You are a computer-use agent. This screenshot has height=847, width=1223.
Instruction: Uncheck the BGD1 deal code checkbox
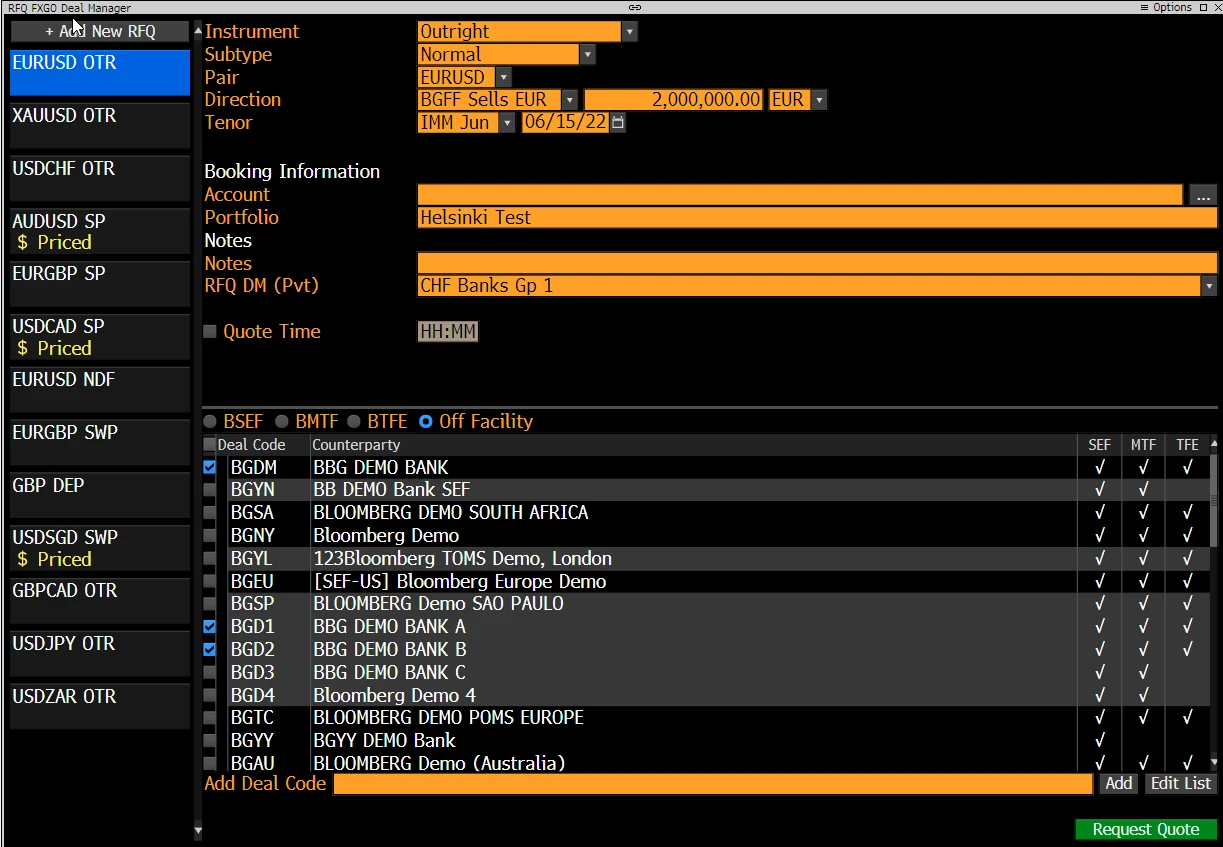tap(209, 626)
